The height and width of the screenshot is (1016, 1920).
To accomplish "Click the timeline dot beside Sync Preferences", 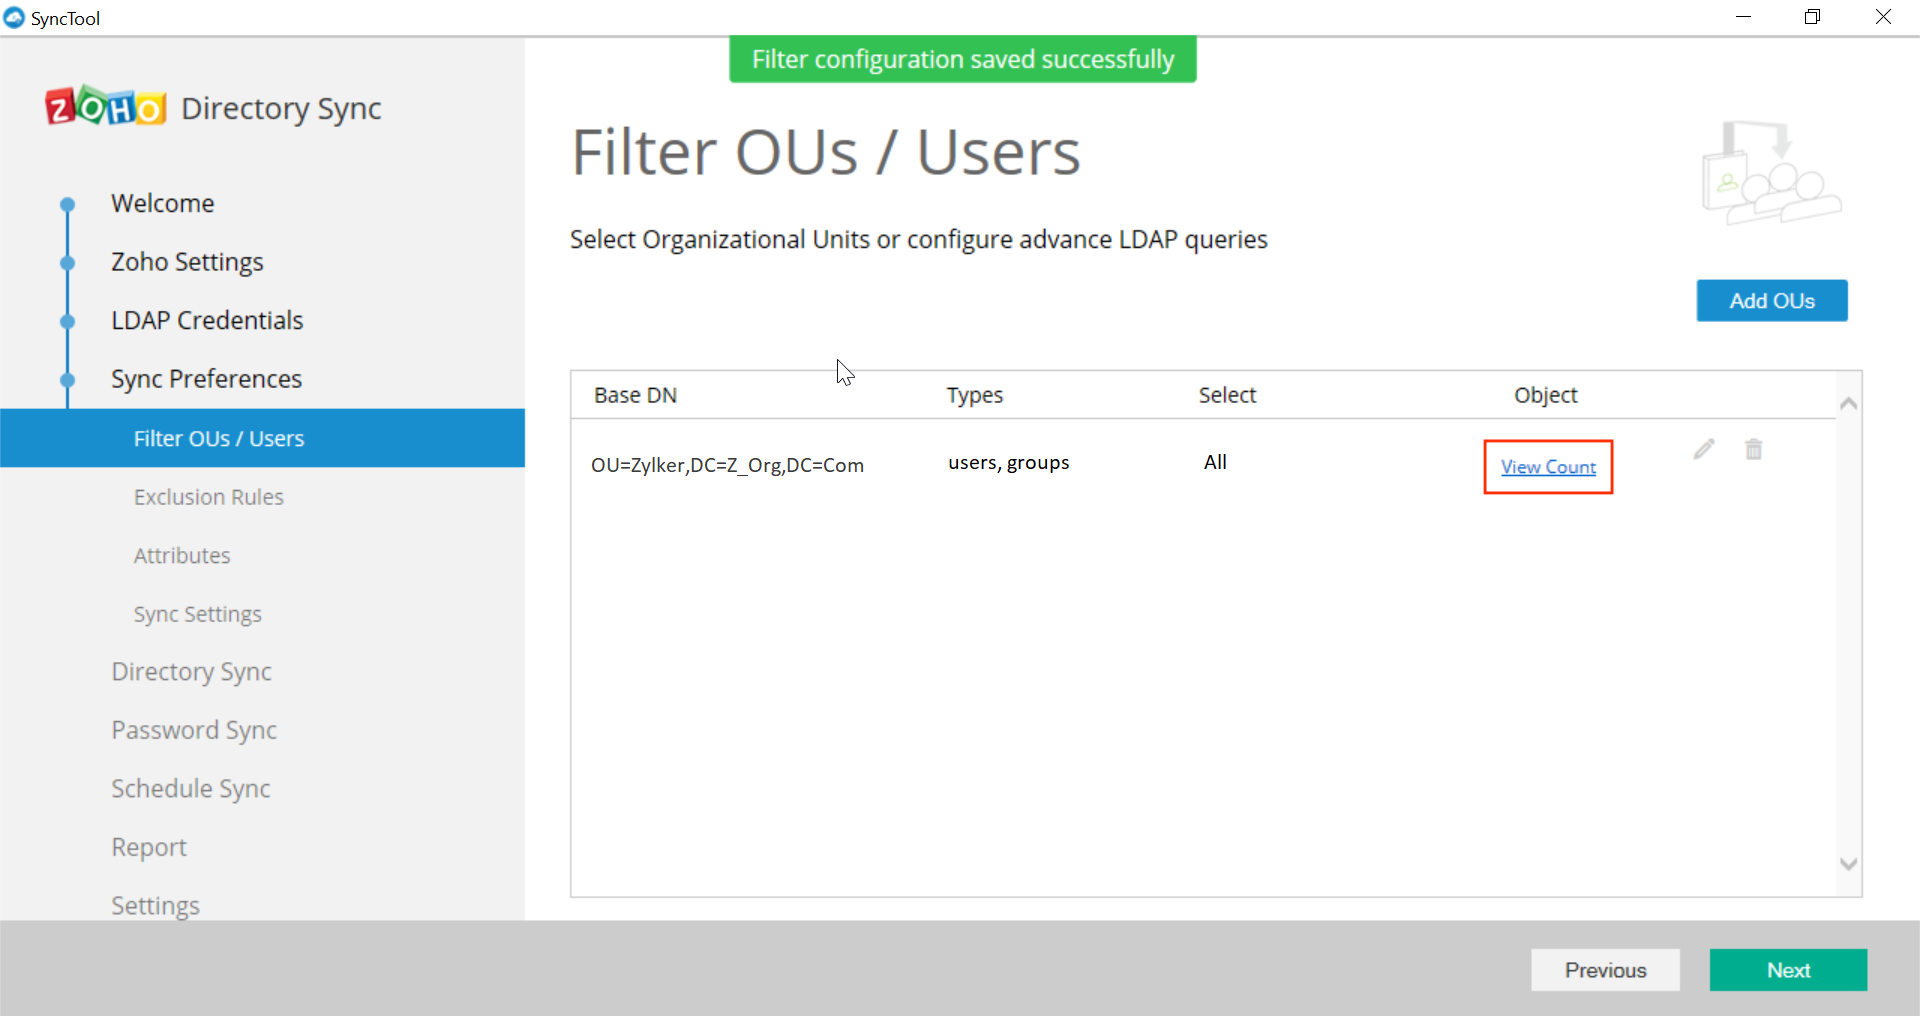I will point(66,380).
